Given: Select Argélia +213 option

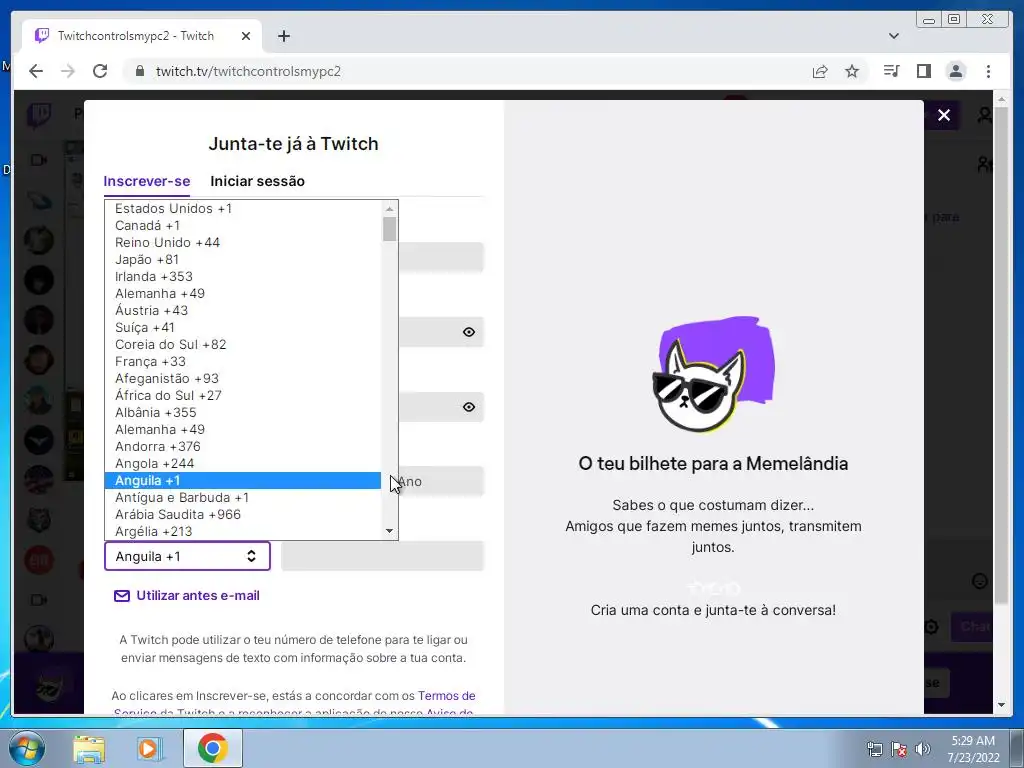Looking at the screenshot, I should [x=242, y=532].
